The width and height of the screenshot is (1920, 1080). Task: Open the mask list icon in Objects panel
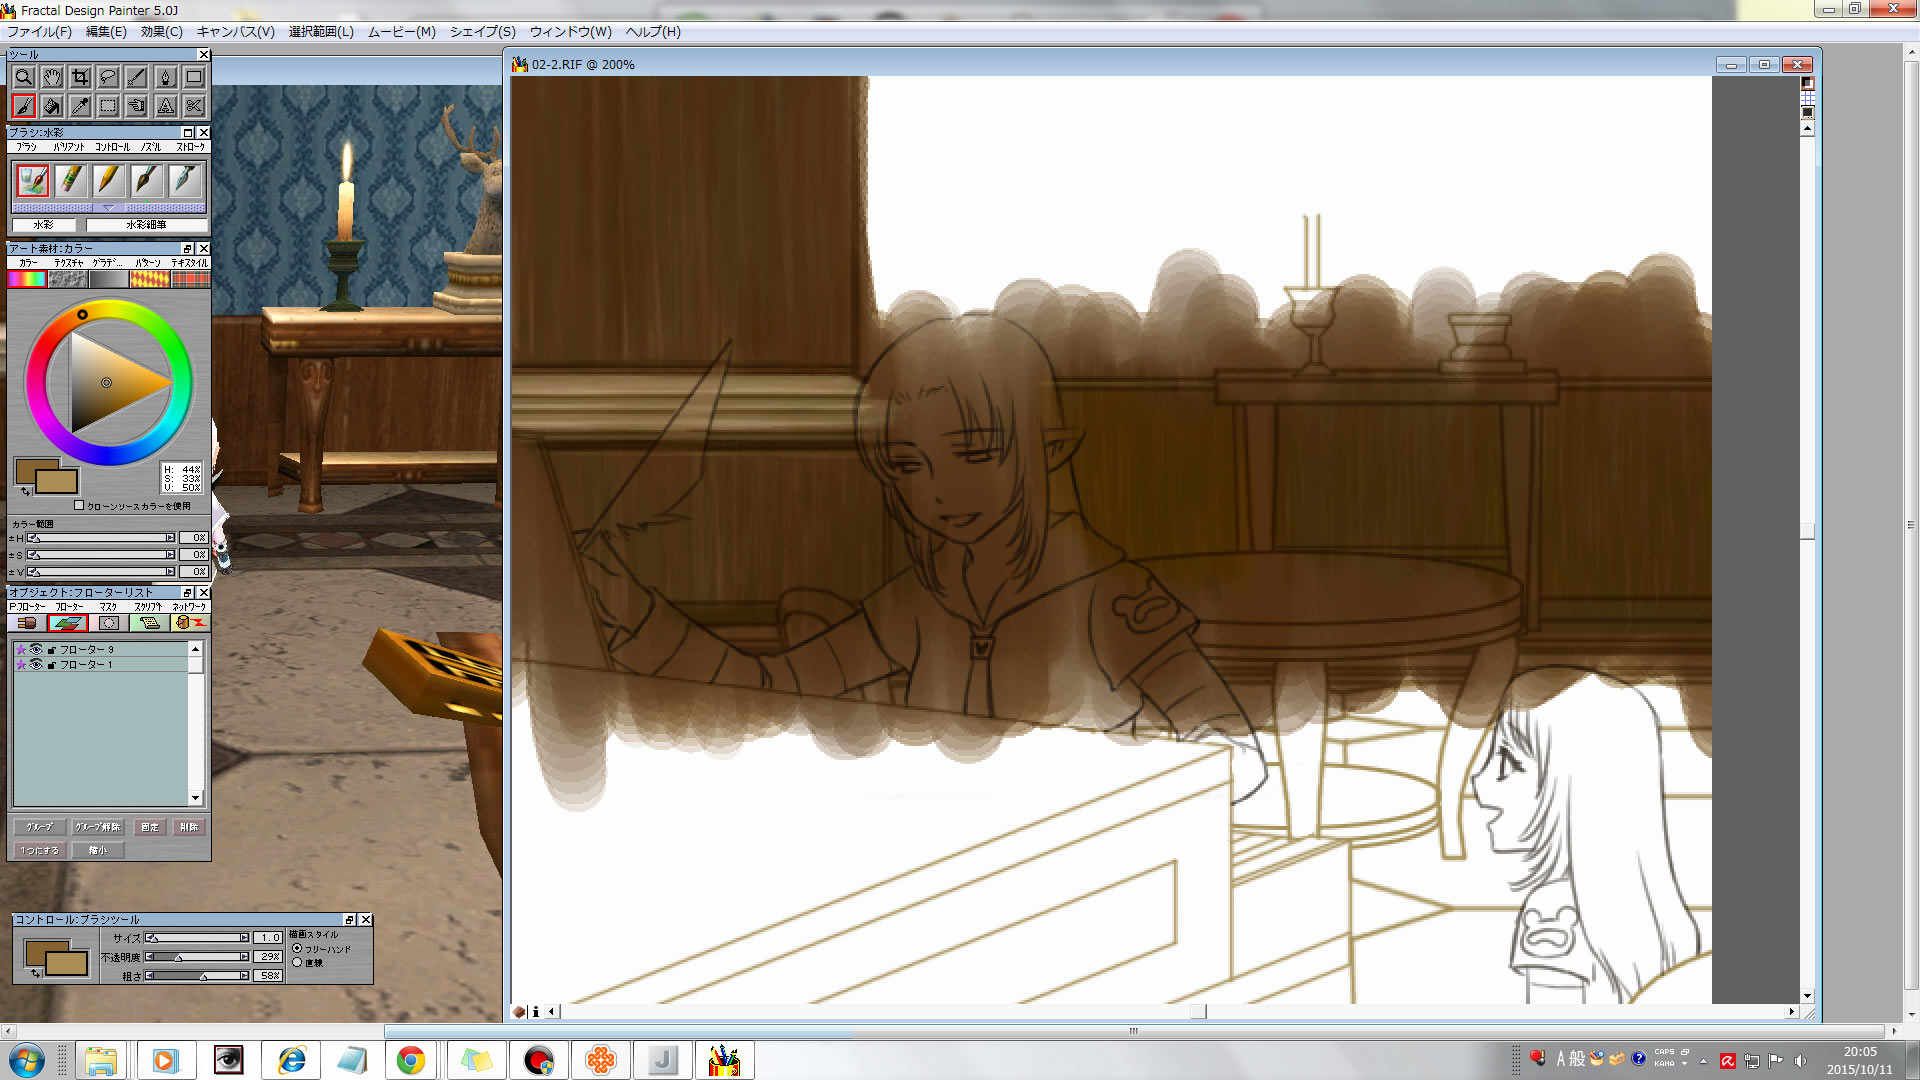tap(109, 623)
